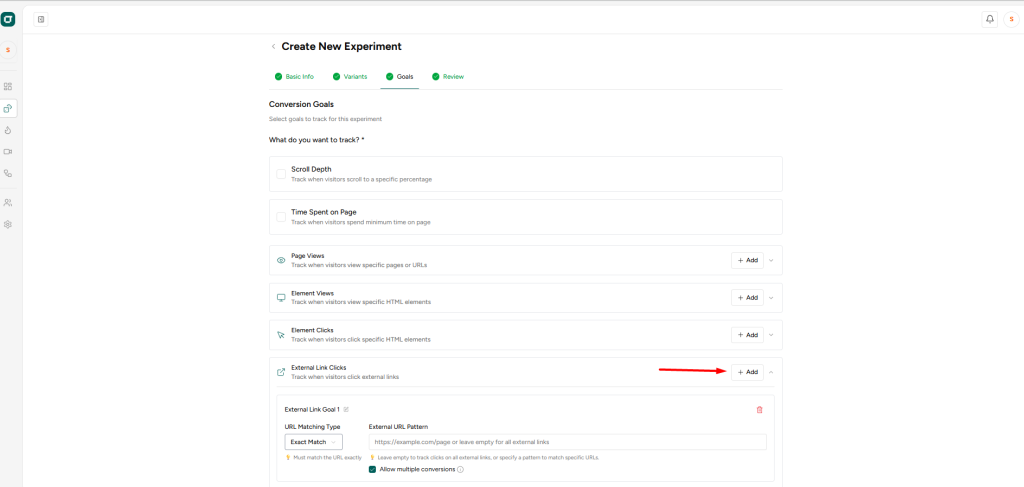The height and width of the screenshot is (487, 1024).
Task: Click the back arrow beside Create New Experiment
Action: (273, 47)
